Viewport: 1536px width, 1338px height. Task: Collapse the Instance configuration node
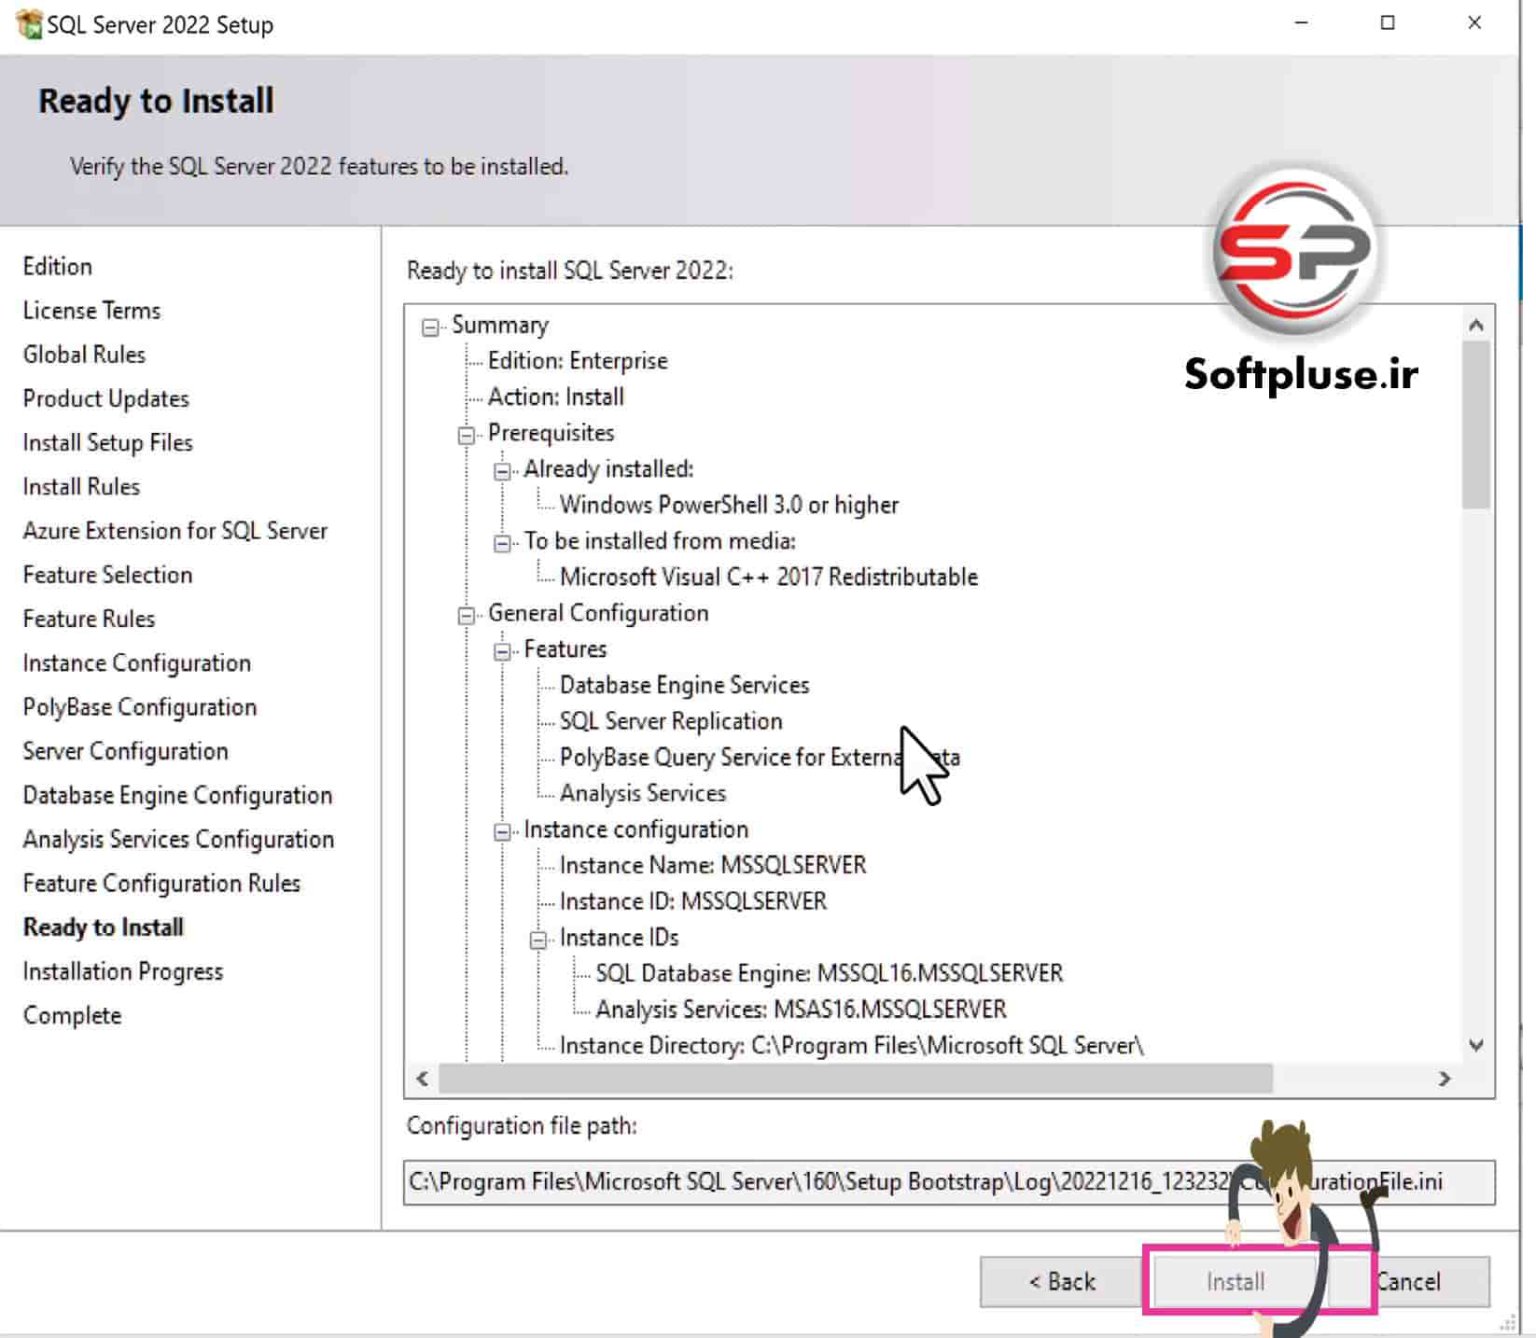503,829
